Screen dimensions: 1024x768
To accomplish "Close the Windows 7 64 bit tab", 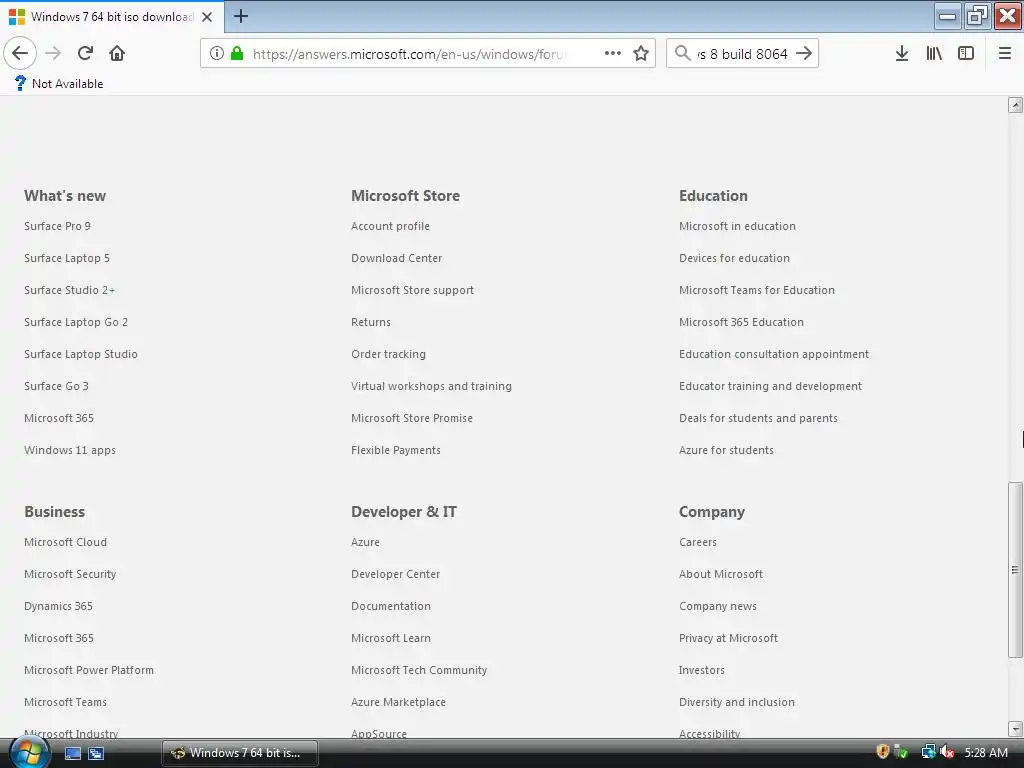I will [x=207, y=17].
